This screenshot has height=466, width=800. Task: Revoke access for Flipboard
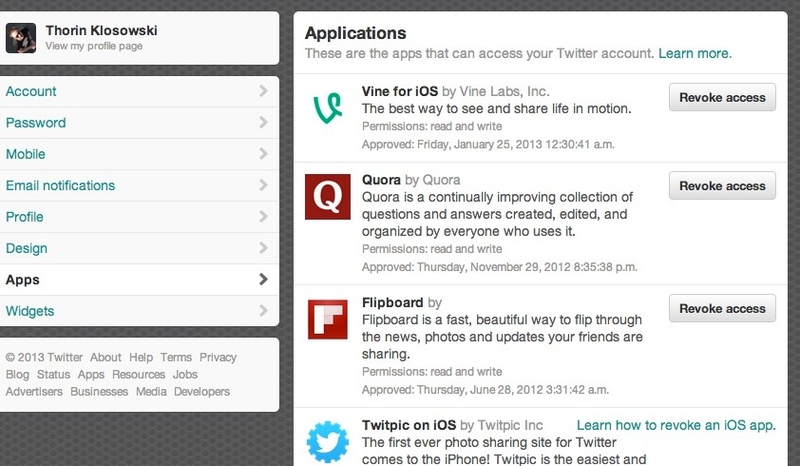point(722,308)
